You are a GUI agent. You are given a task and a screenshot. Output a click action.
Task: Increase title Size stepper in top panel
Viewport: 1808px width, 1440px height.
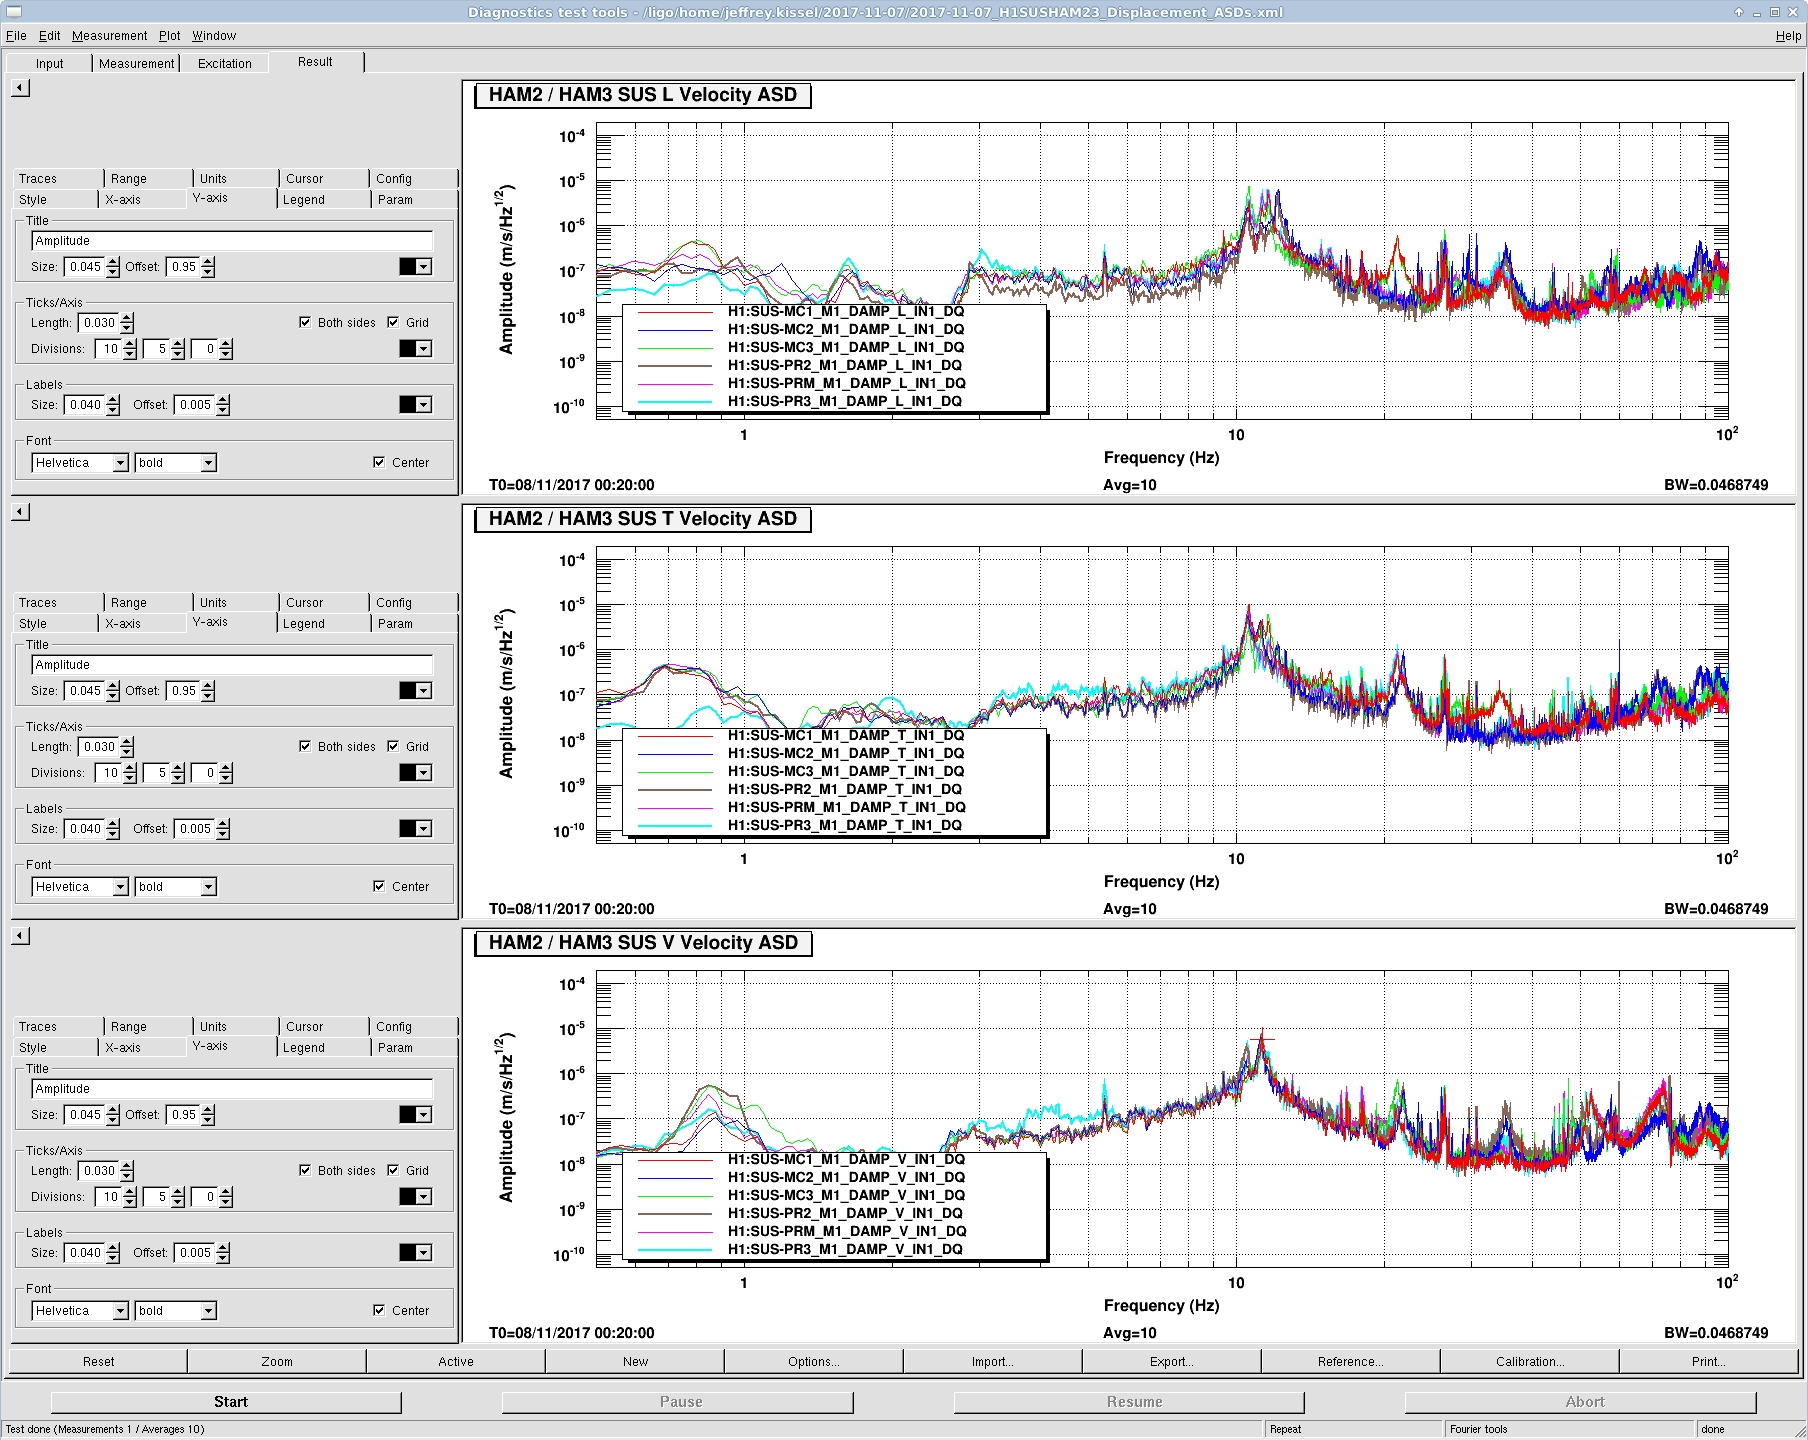tap(113, 262)
